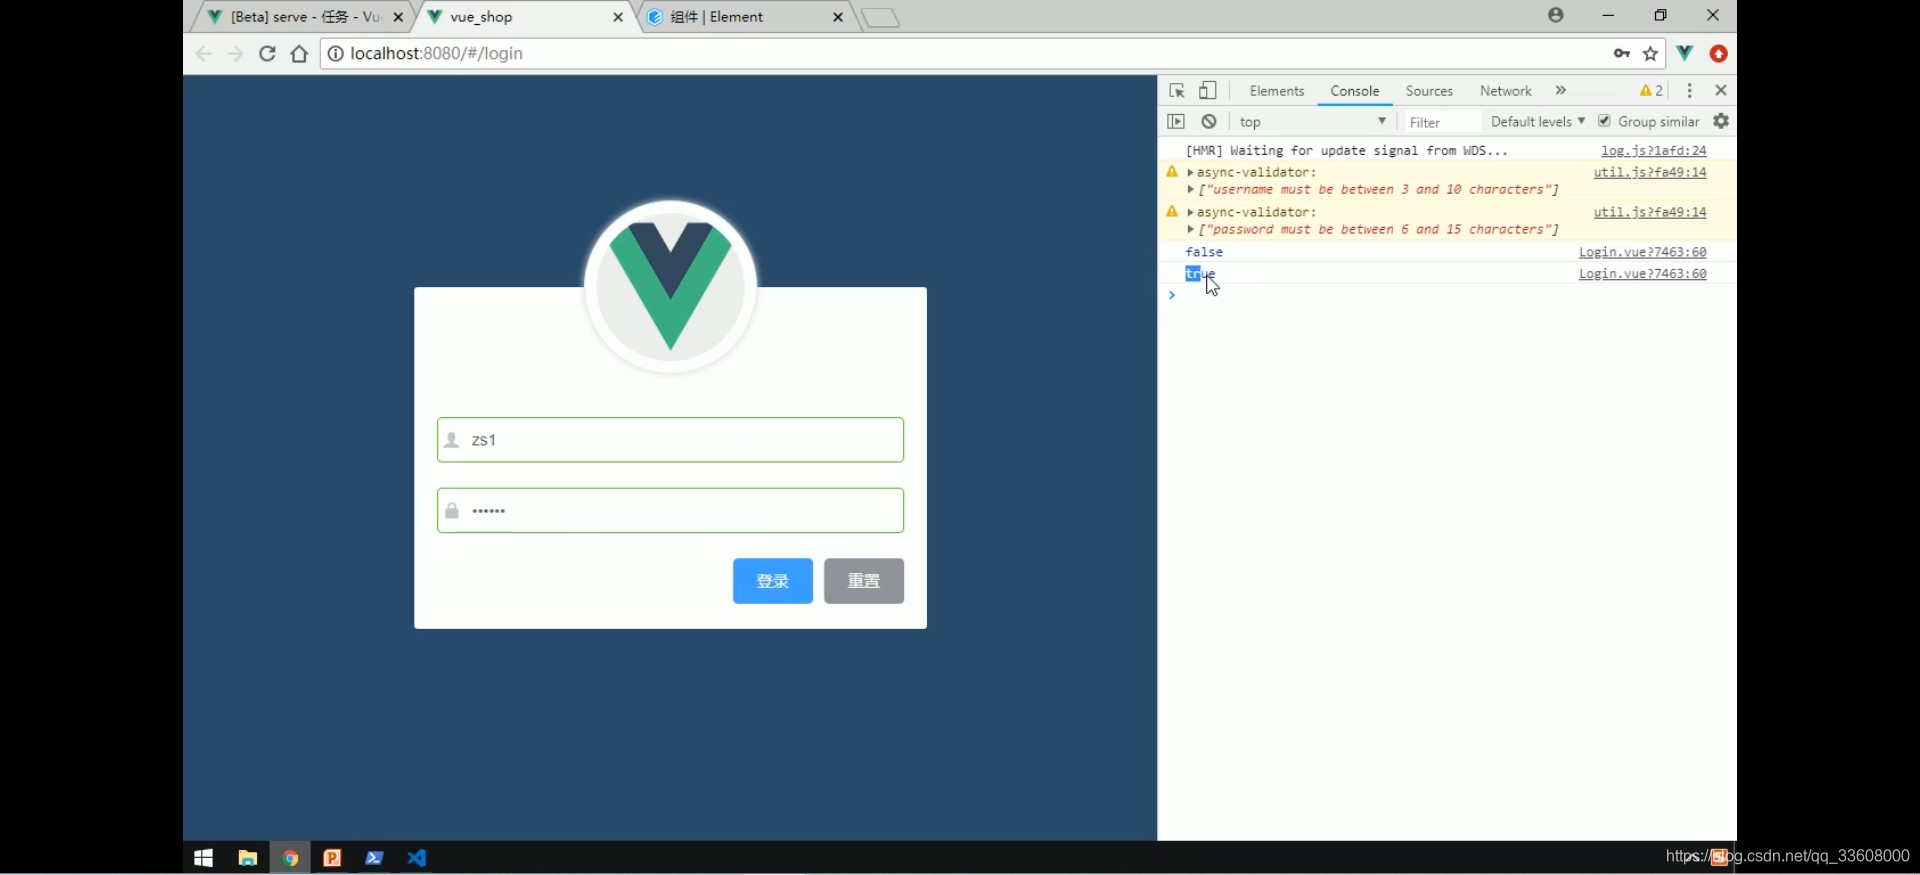Close the Beta serve tab
Screen dimensions: 1920x875
398,17
